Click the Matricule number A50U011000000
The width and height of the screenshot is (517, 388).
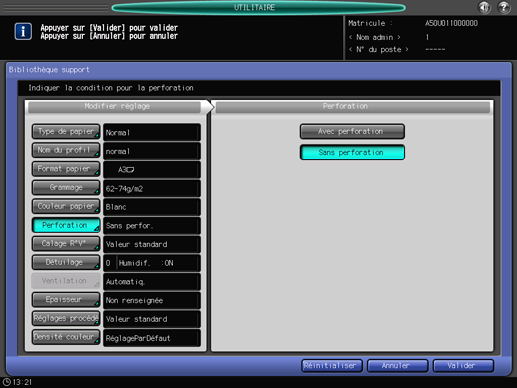pyautogui.click(x=451, y=23)
